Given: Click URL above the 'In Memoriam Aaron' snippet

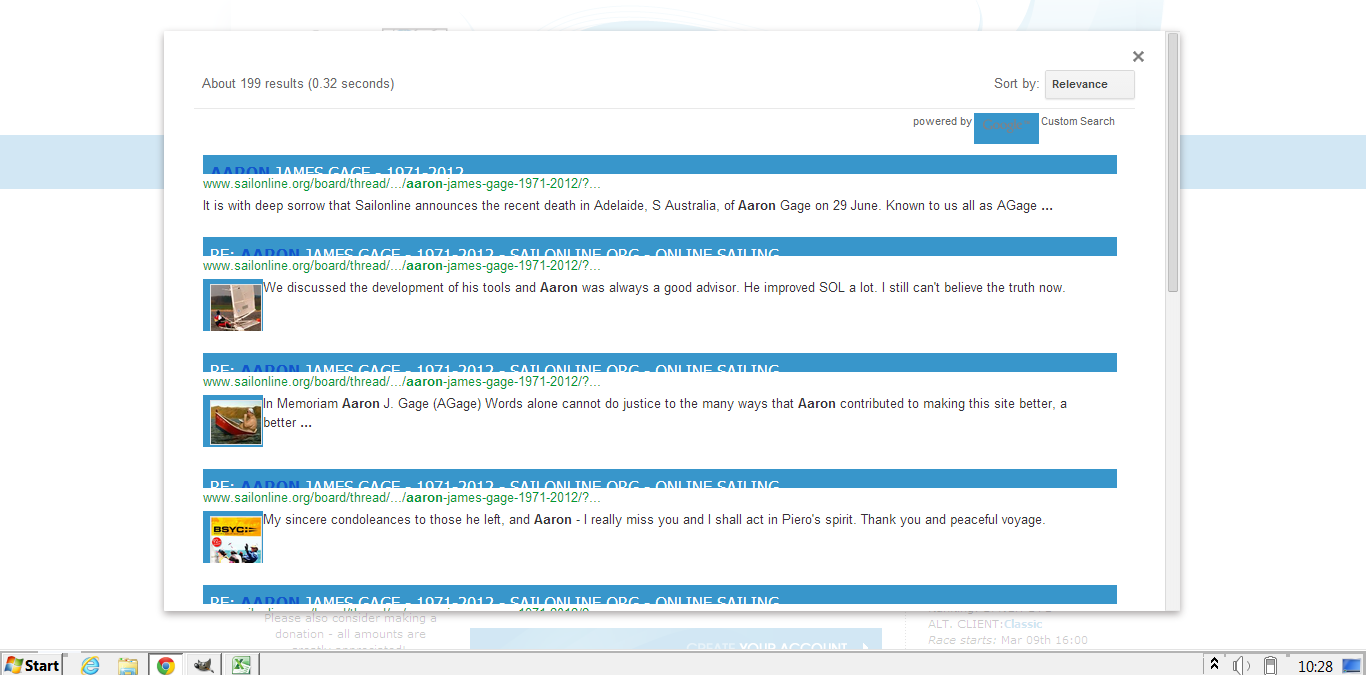Looking at the screenshot, I should point(402,382).
